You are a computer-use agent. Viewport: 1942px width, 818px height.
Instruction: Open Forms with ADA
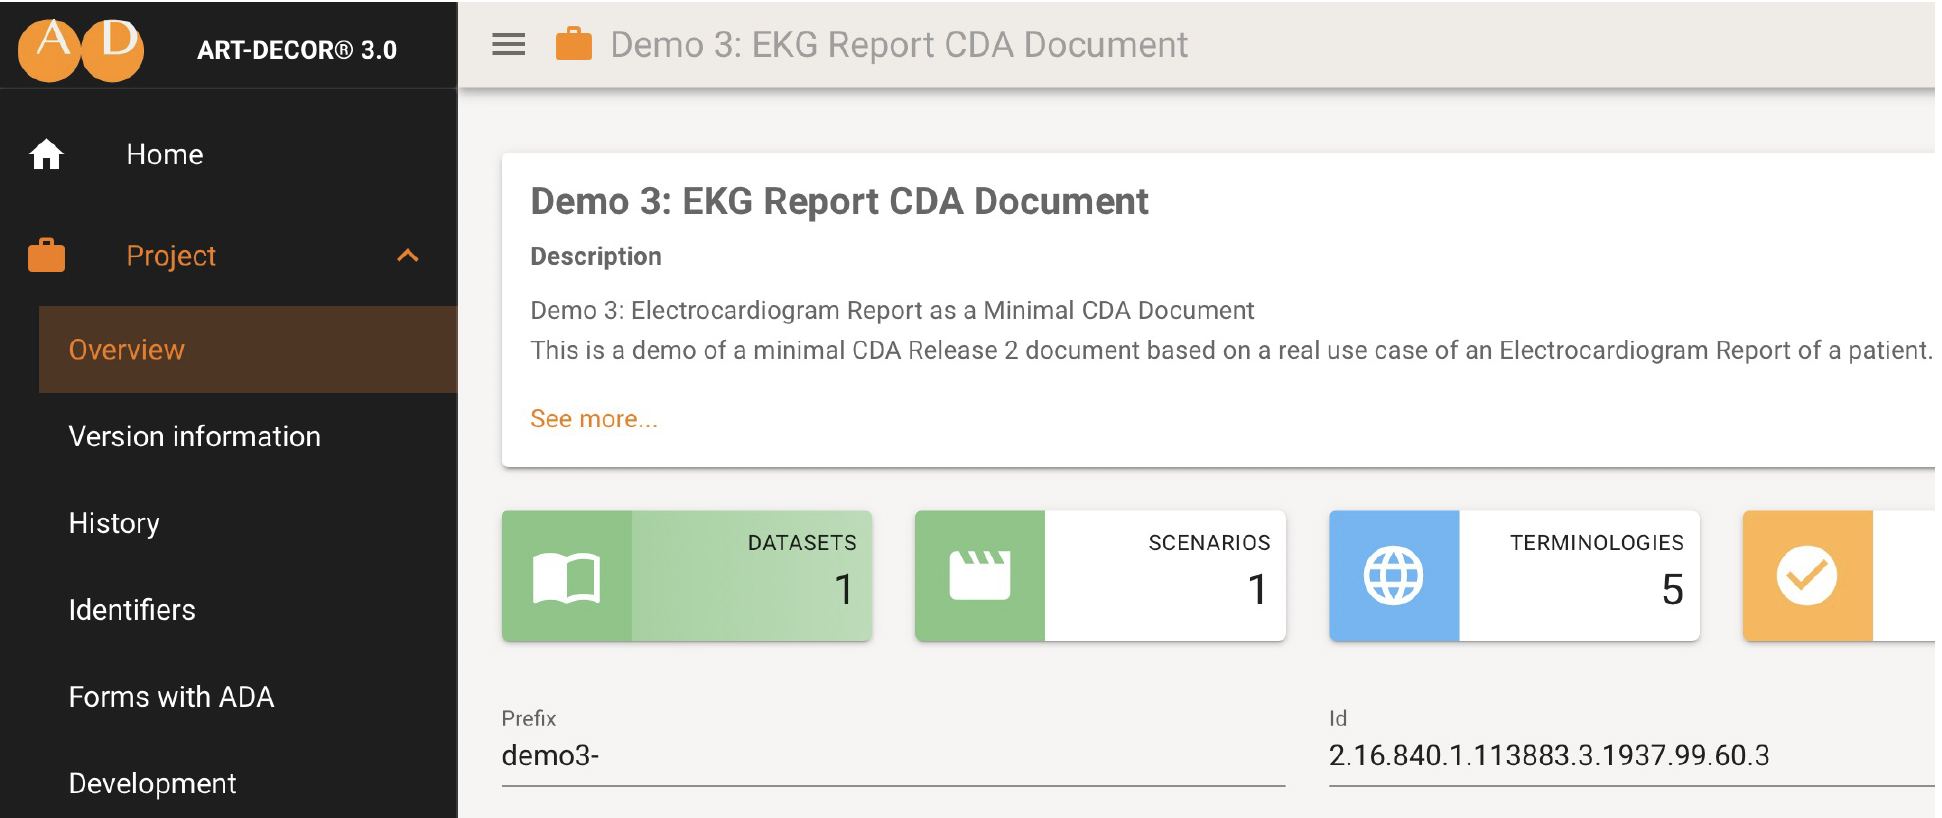(171, 697)
